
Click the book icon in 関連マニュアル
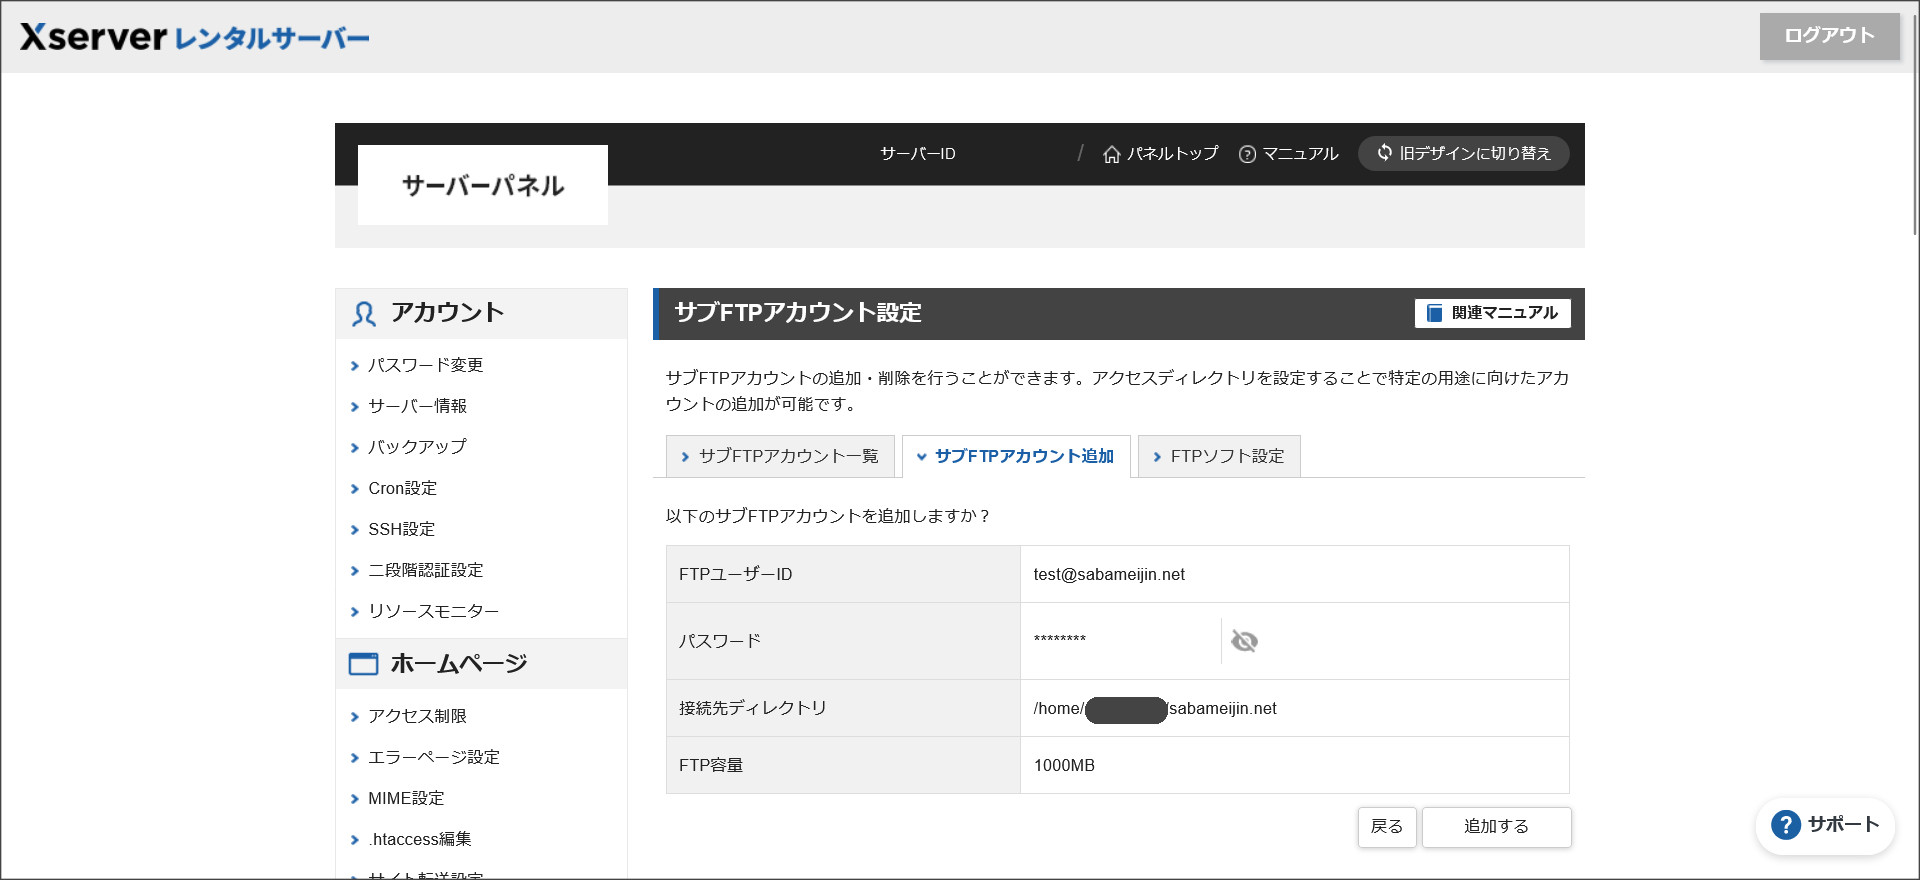point(1434,313)
